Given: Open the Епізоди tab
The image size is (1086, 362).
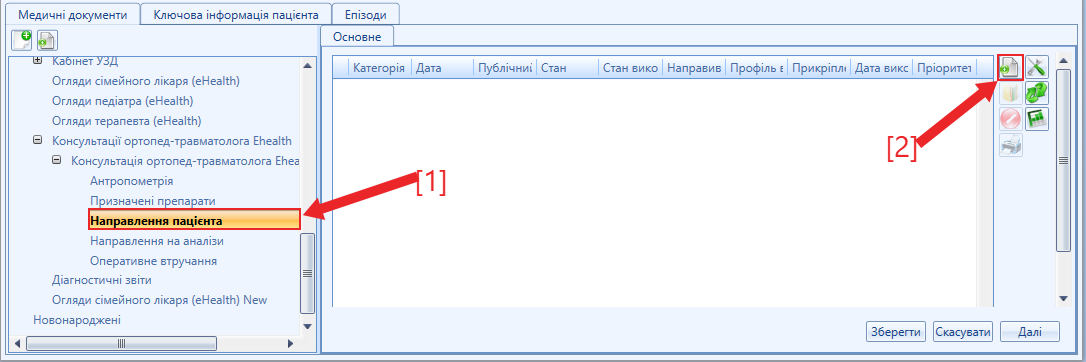Looking at the screenshot, I should click(366, 15).
